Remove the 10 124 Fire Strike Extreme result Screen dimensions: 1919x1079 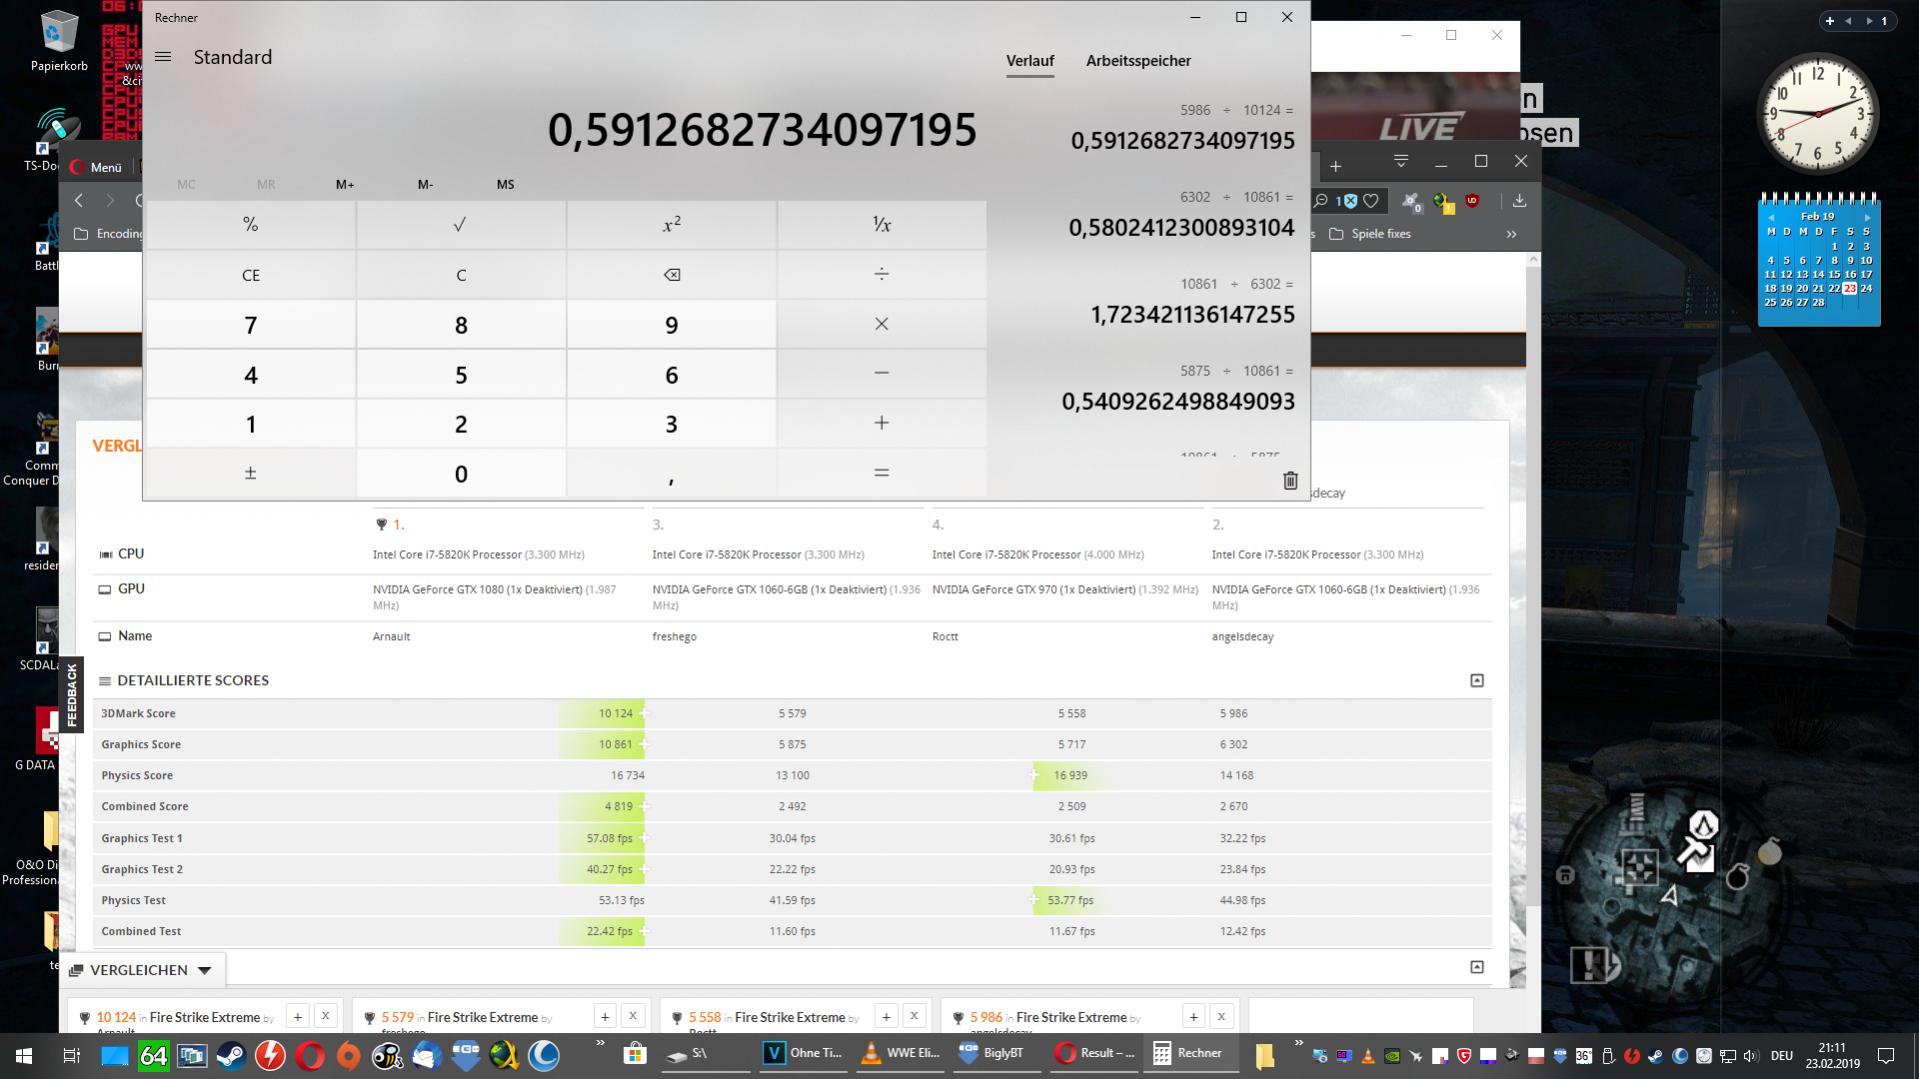pyautogui.click(x=325, y=1016)
